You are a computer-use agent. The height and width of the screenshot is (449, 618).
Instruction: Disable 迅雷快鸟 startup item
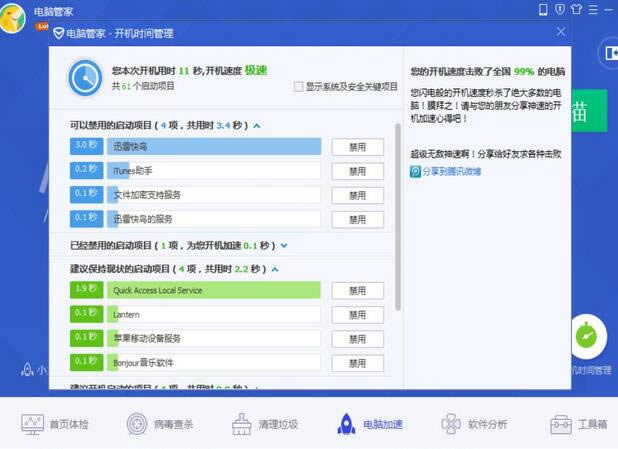point(357,147)
